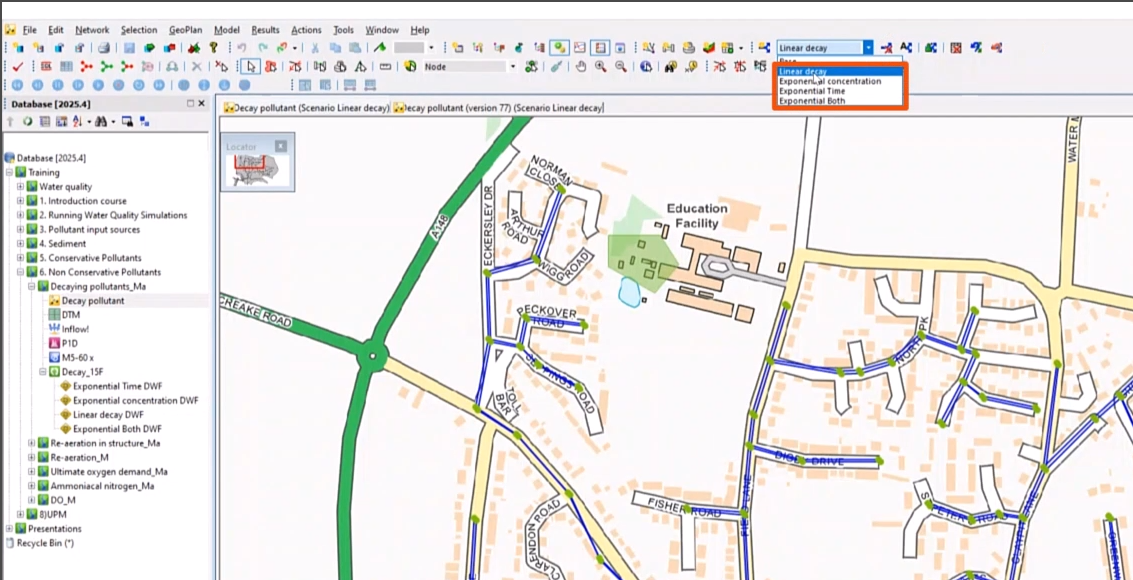Click the sort icon in the Database panel
The image size is (1133, 580).
77,123
